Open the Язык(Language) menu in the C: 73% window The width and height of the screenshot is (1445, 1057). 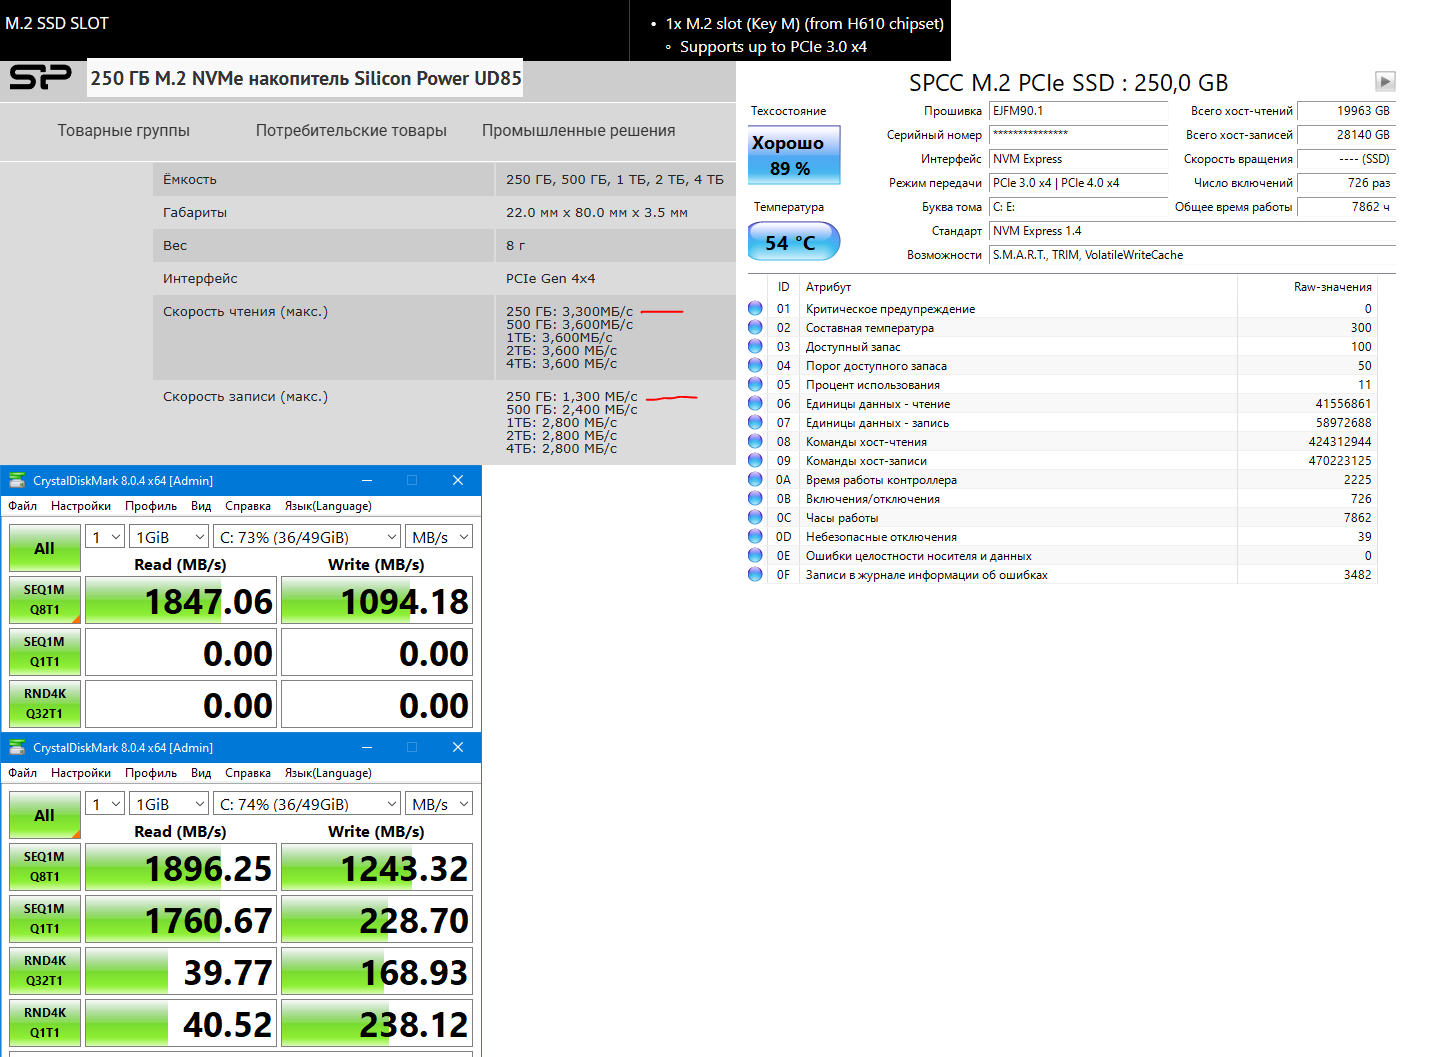[x=328, y=506]
